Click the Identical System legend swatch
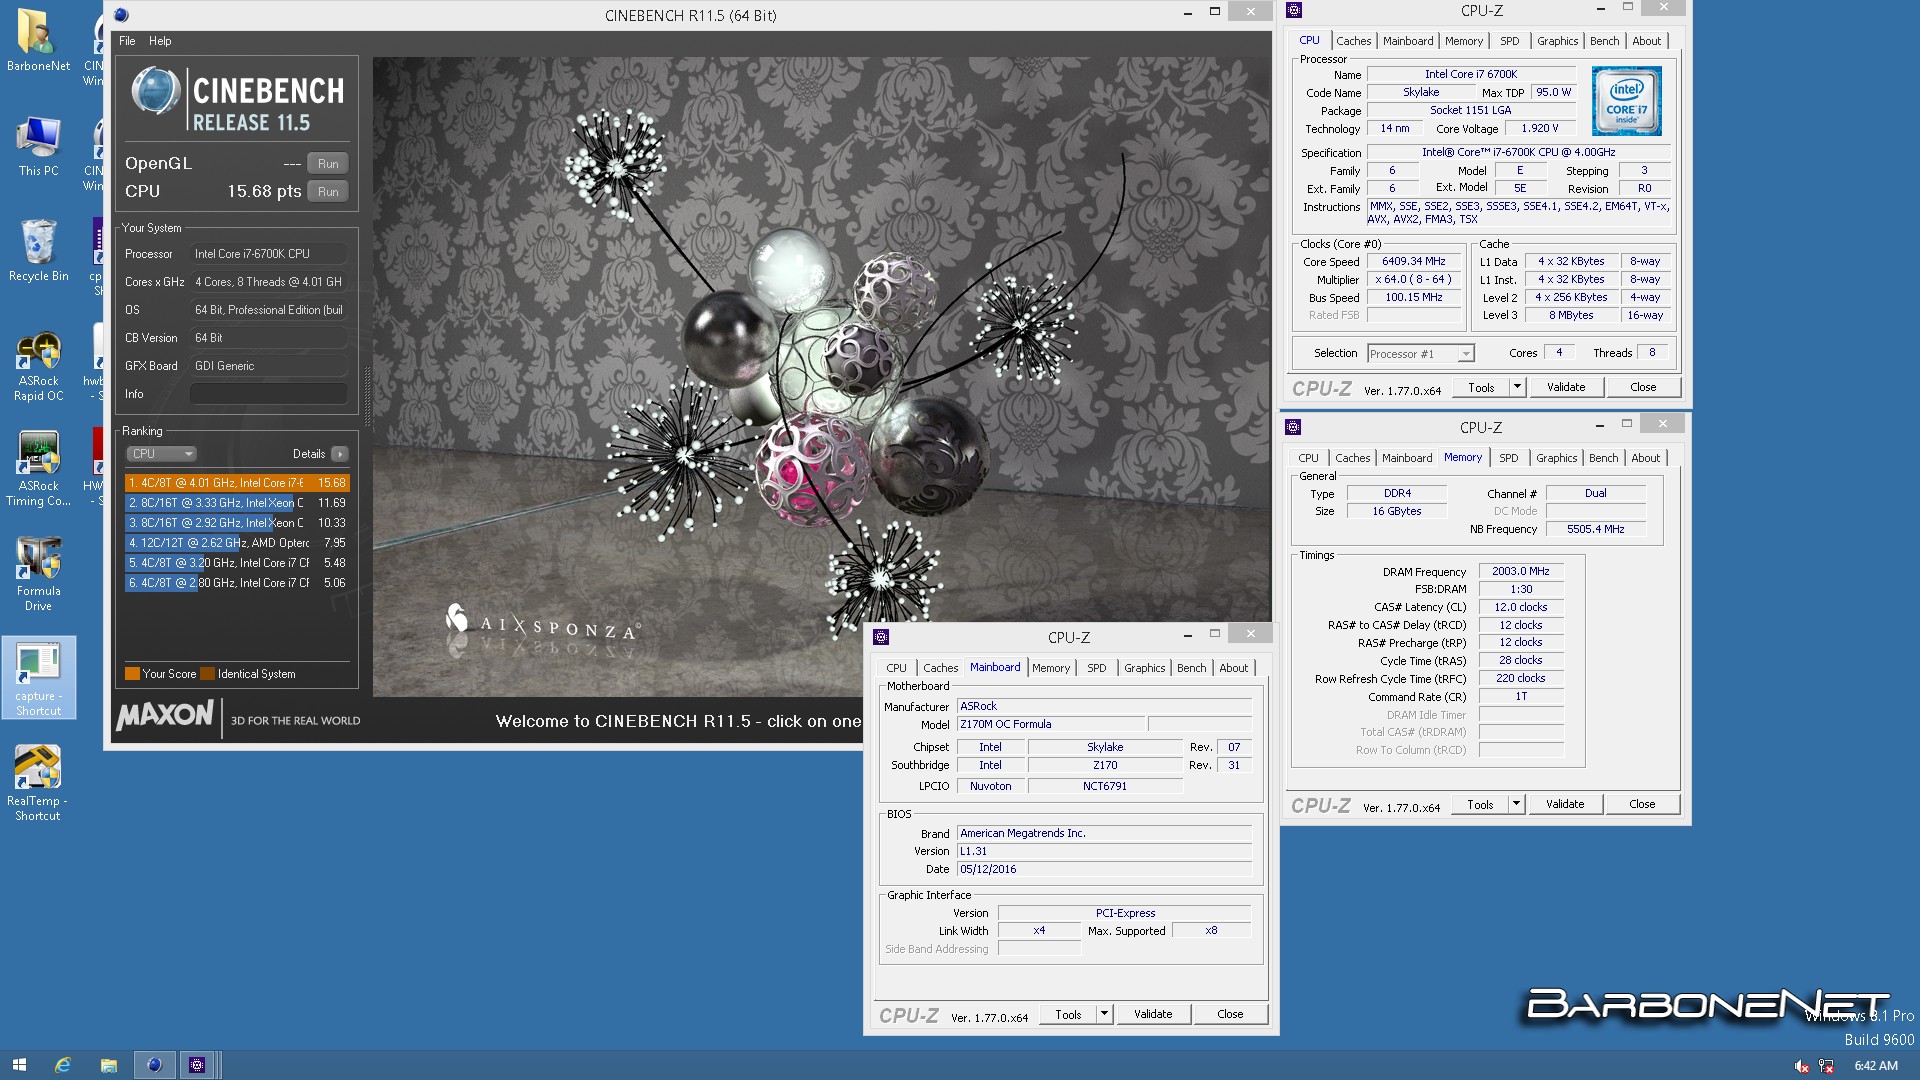 click(208, 674)
